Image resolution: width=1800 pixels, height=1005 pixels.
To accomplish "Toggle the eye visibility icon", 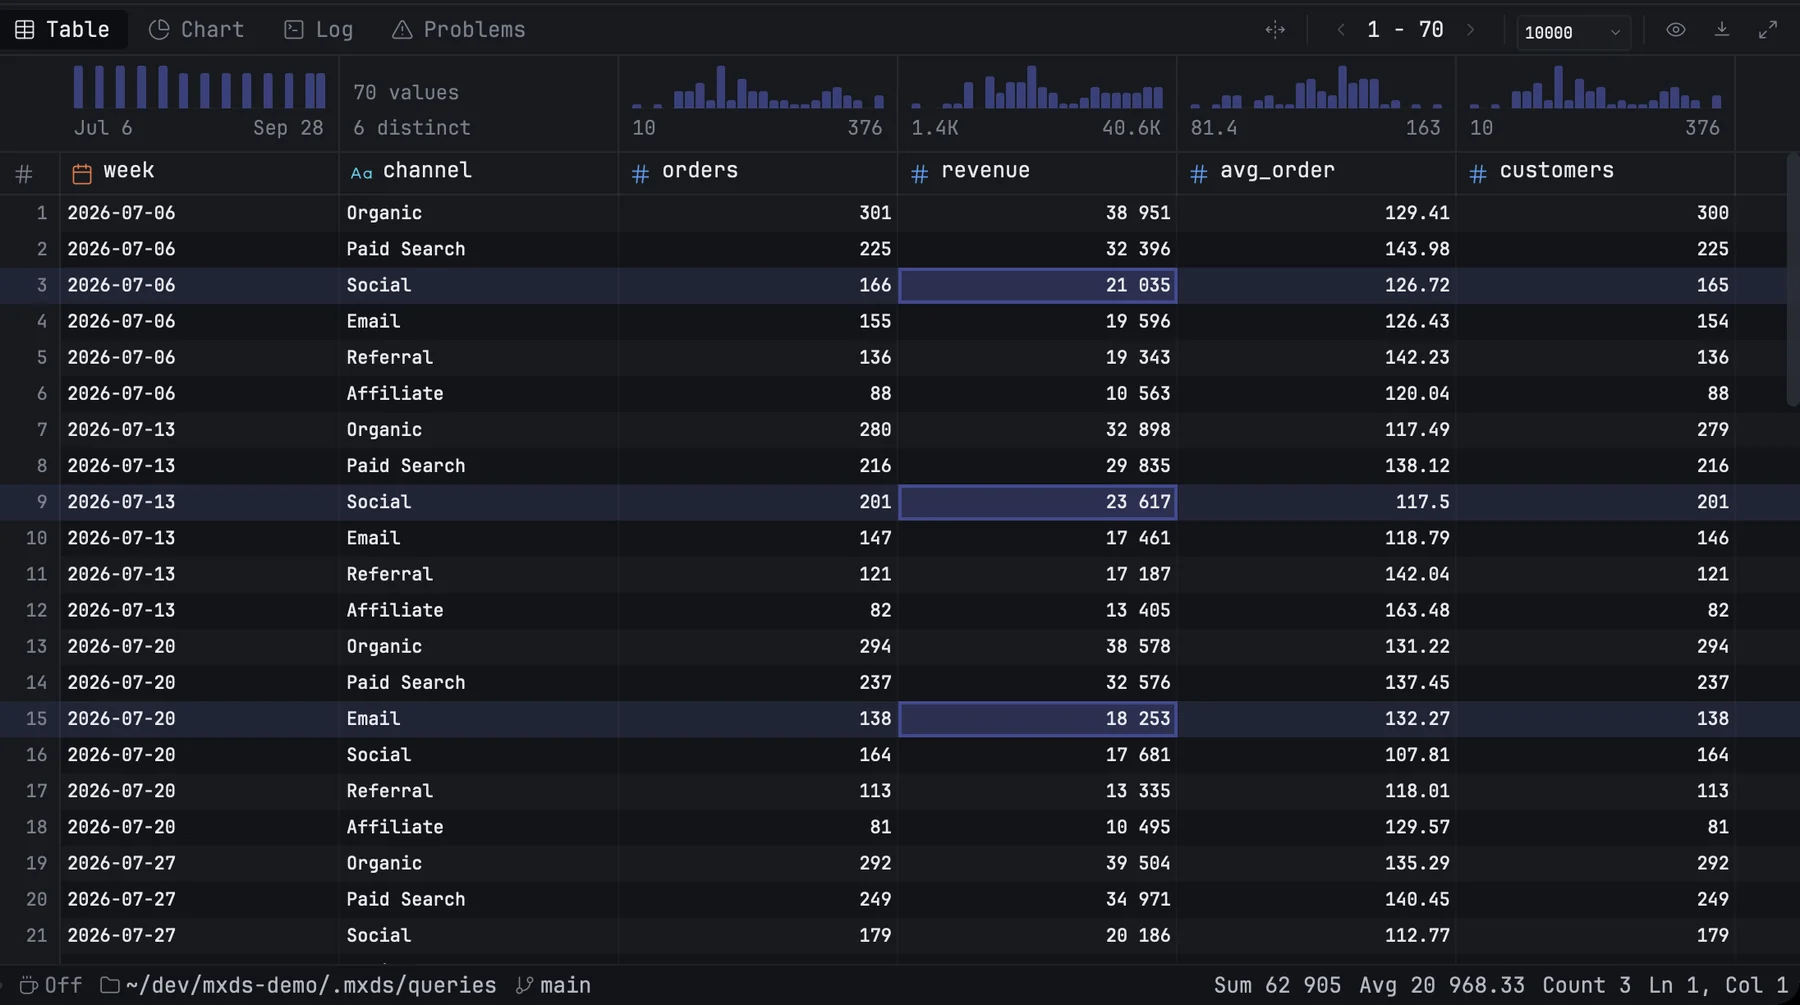I will point(1676,30).
